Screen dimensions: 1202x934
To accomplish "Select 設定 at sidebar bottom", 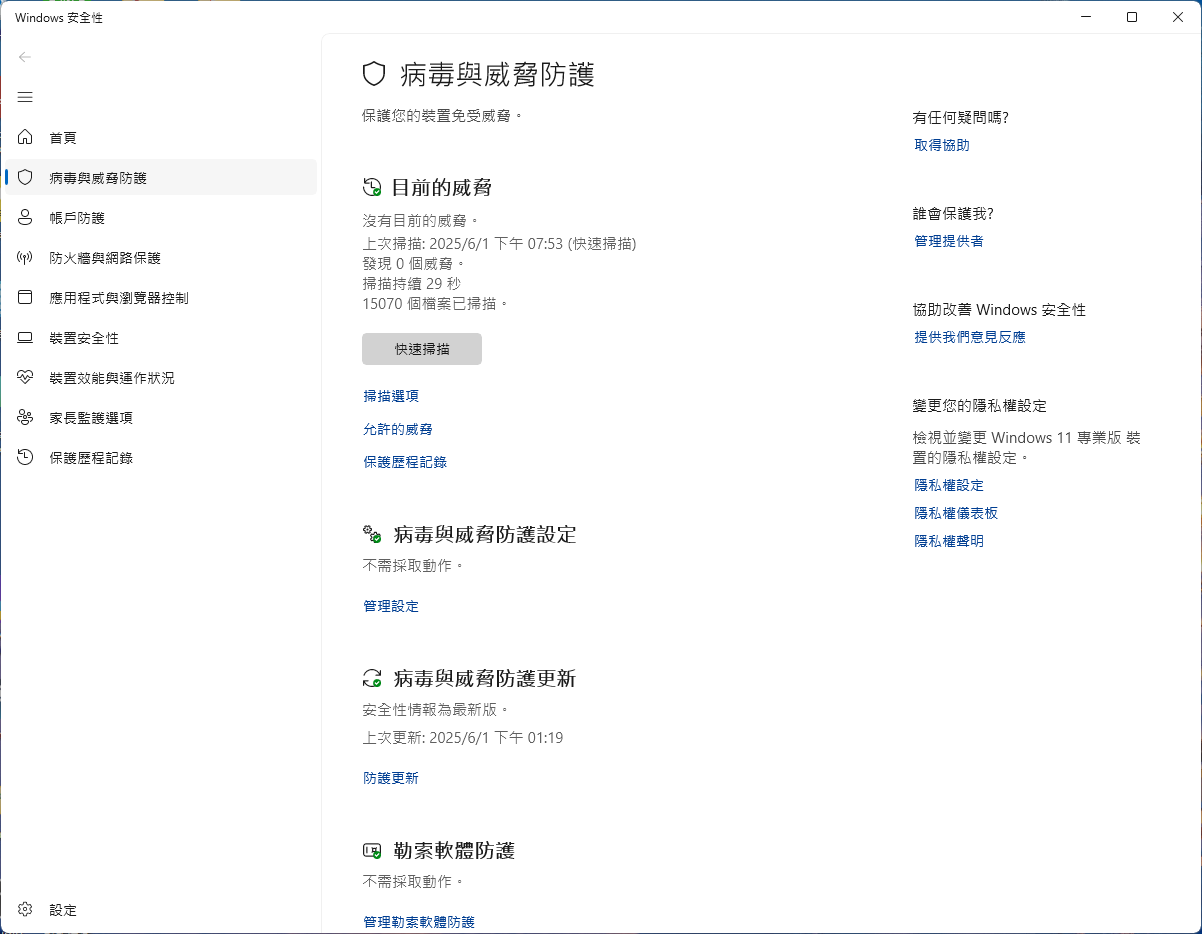I will point(160,909).
